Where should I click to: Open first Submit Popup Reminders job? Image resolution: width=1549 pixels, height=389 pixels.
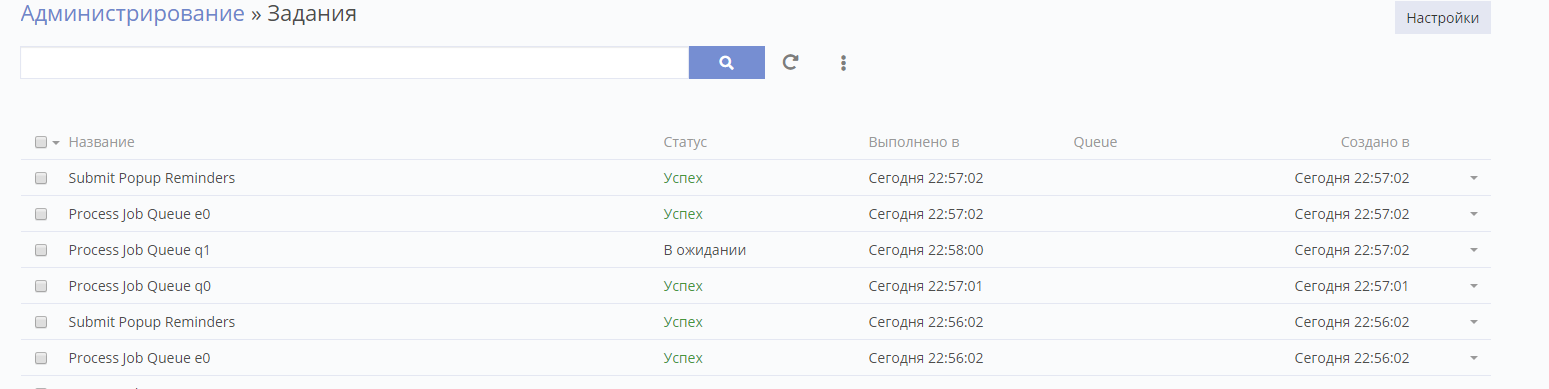(152, 178)
